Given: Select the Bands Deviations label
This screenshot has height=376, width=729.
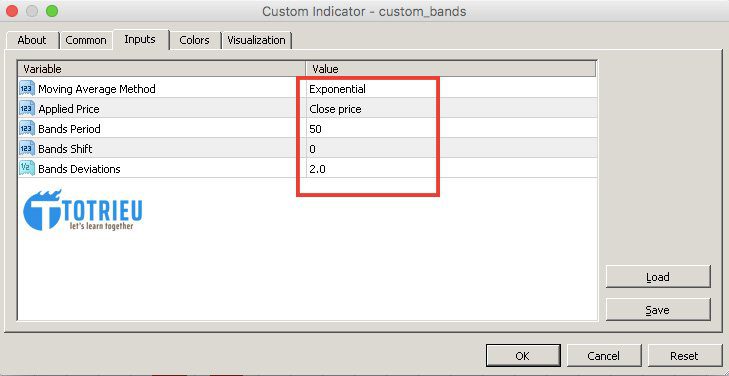Looking at the screenshot, I should point(79,169).
